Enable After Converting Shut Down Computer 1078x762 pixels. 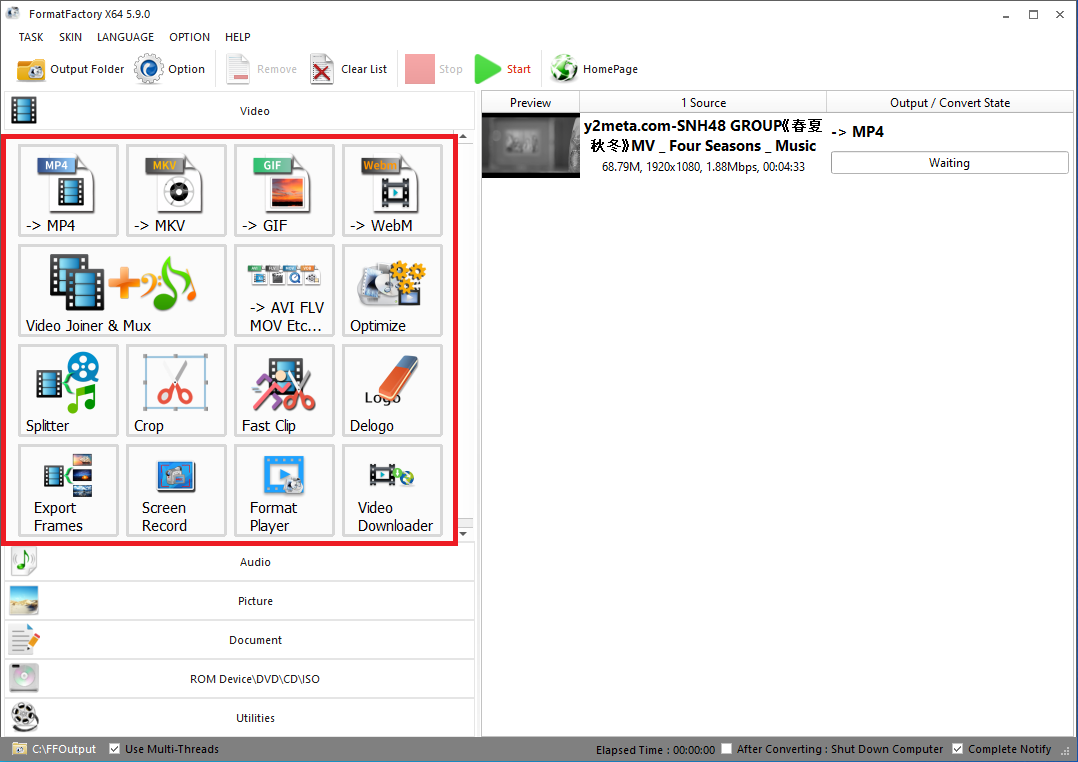[728, 749]
